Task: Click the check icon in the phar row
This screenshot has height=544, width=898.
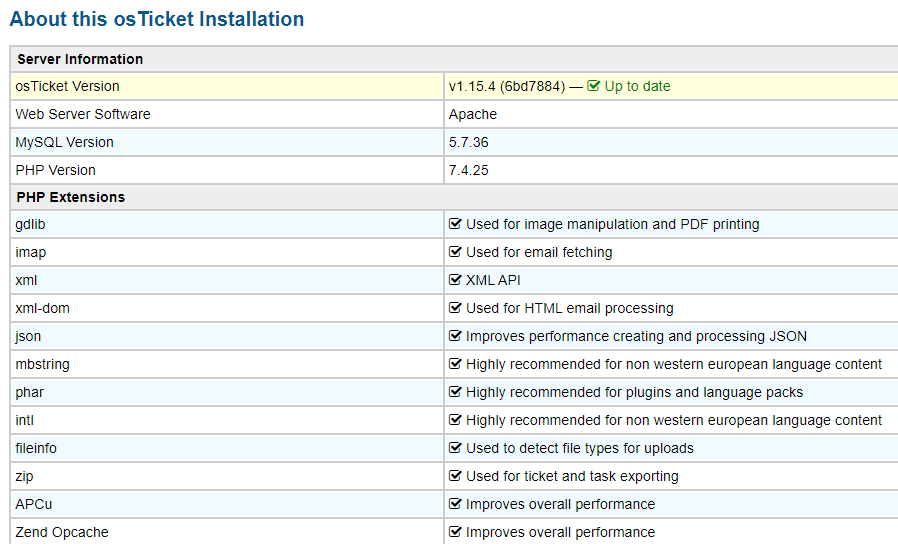Action: point(455,392)
